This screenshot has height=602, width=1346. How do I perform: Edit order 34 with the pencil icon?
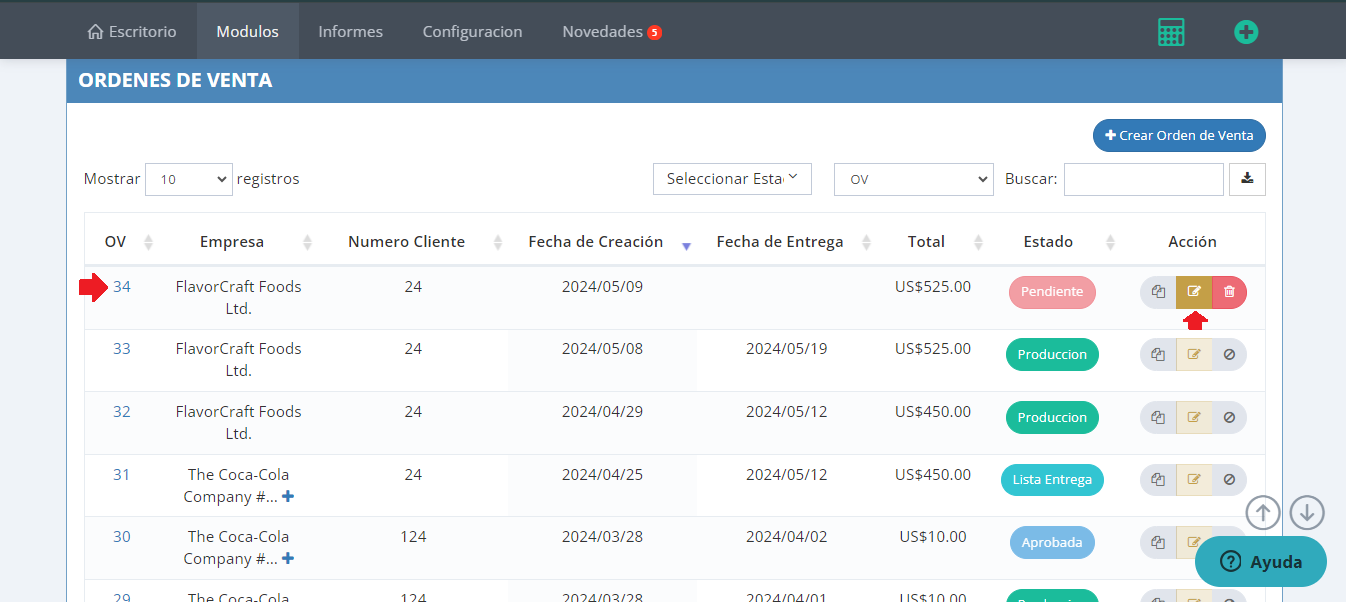[x=1194, y=292]
